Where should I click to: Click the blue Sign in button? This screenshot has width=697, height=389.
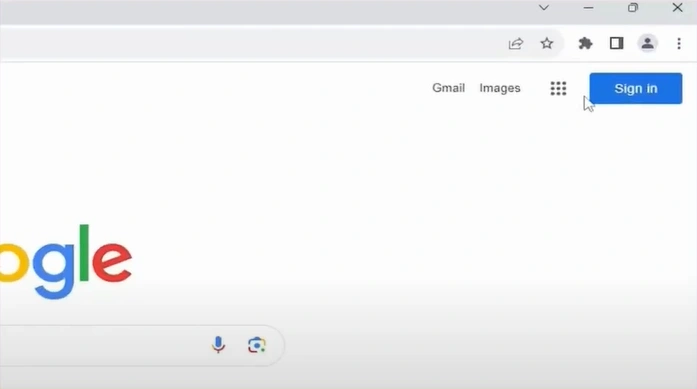point(636,88)
